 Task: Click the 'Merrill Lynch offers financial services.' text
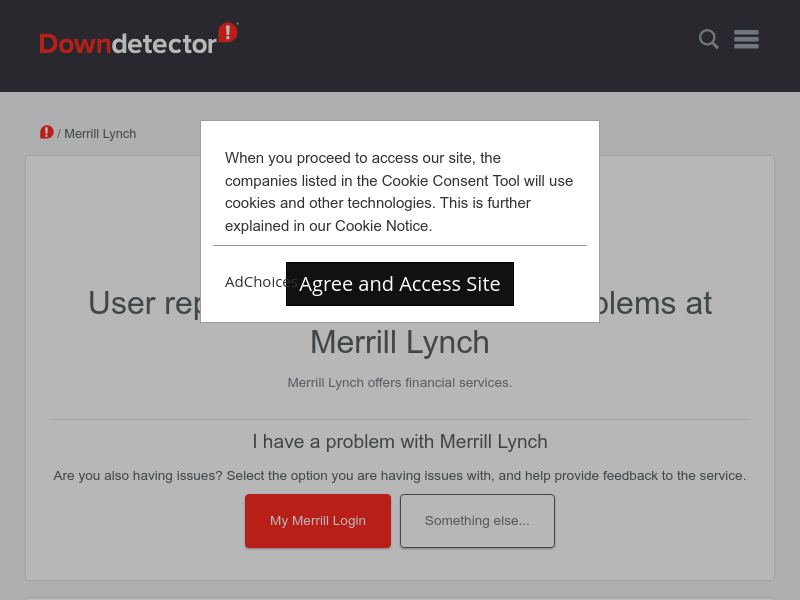(399, 383)
